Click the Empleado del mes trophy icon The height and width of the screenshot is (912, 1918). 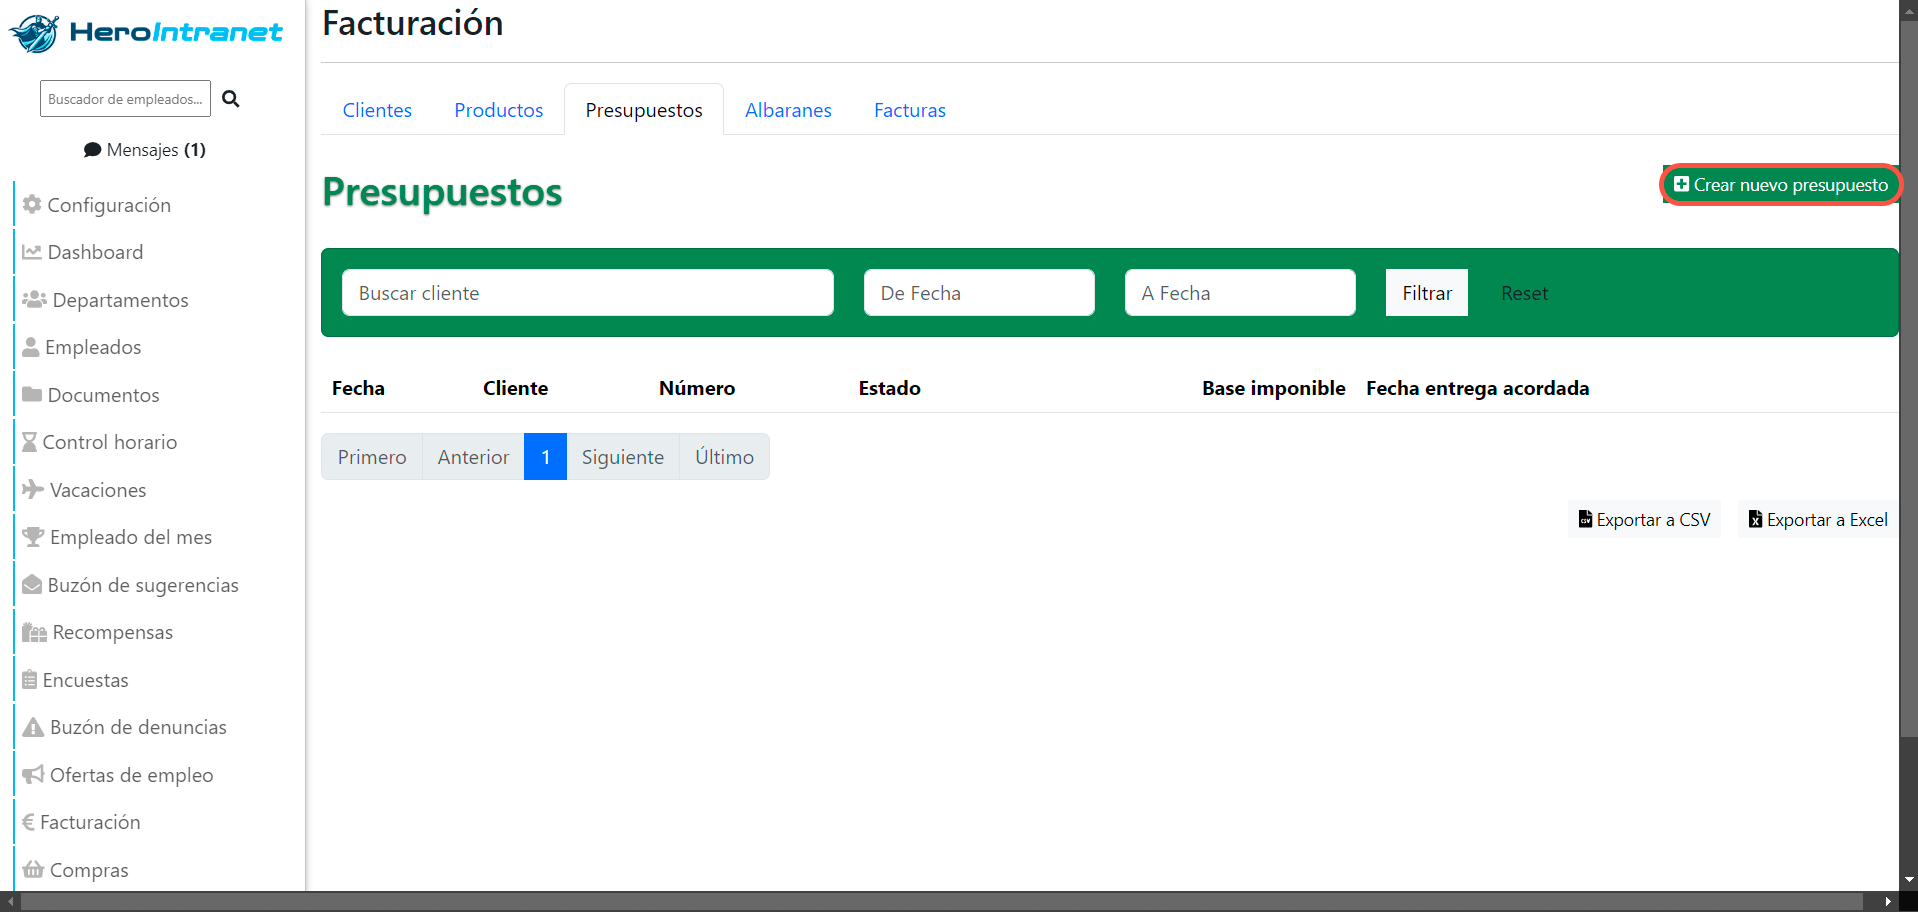33,537
